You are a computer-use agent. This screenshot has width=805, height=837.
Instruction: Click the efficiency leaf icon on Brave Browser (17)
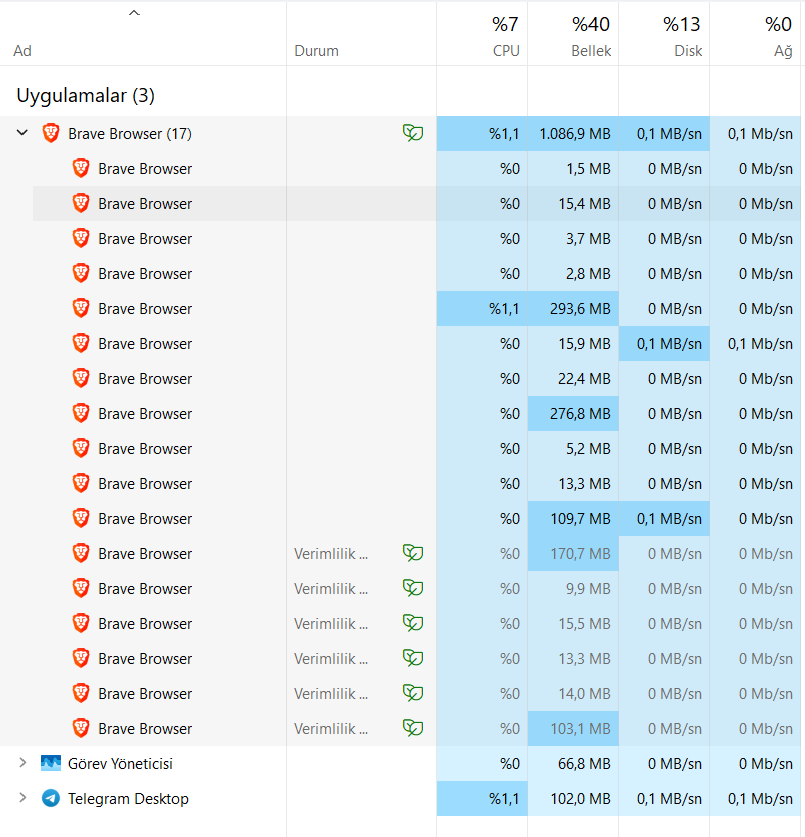click(x=413, y=132)
